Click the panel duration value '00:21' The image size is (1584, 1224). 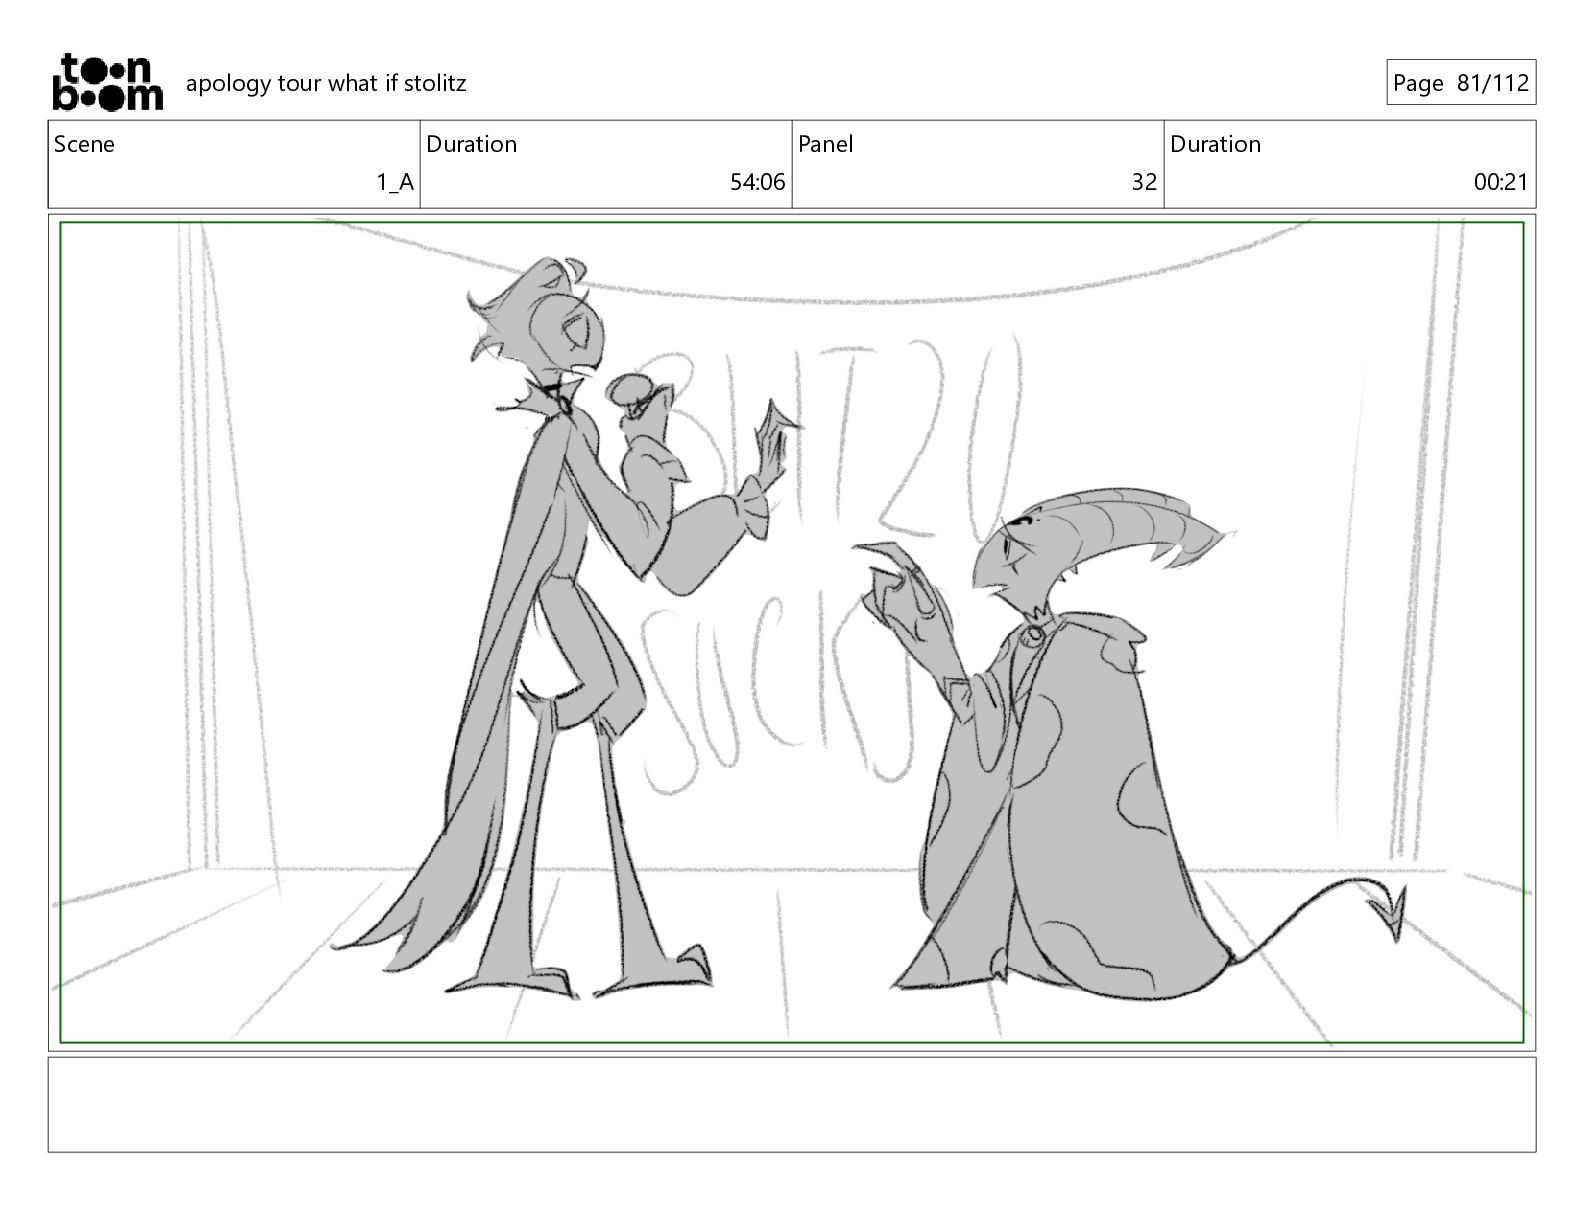tap(1501, 182)
